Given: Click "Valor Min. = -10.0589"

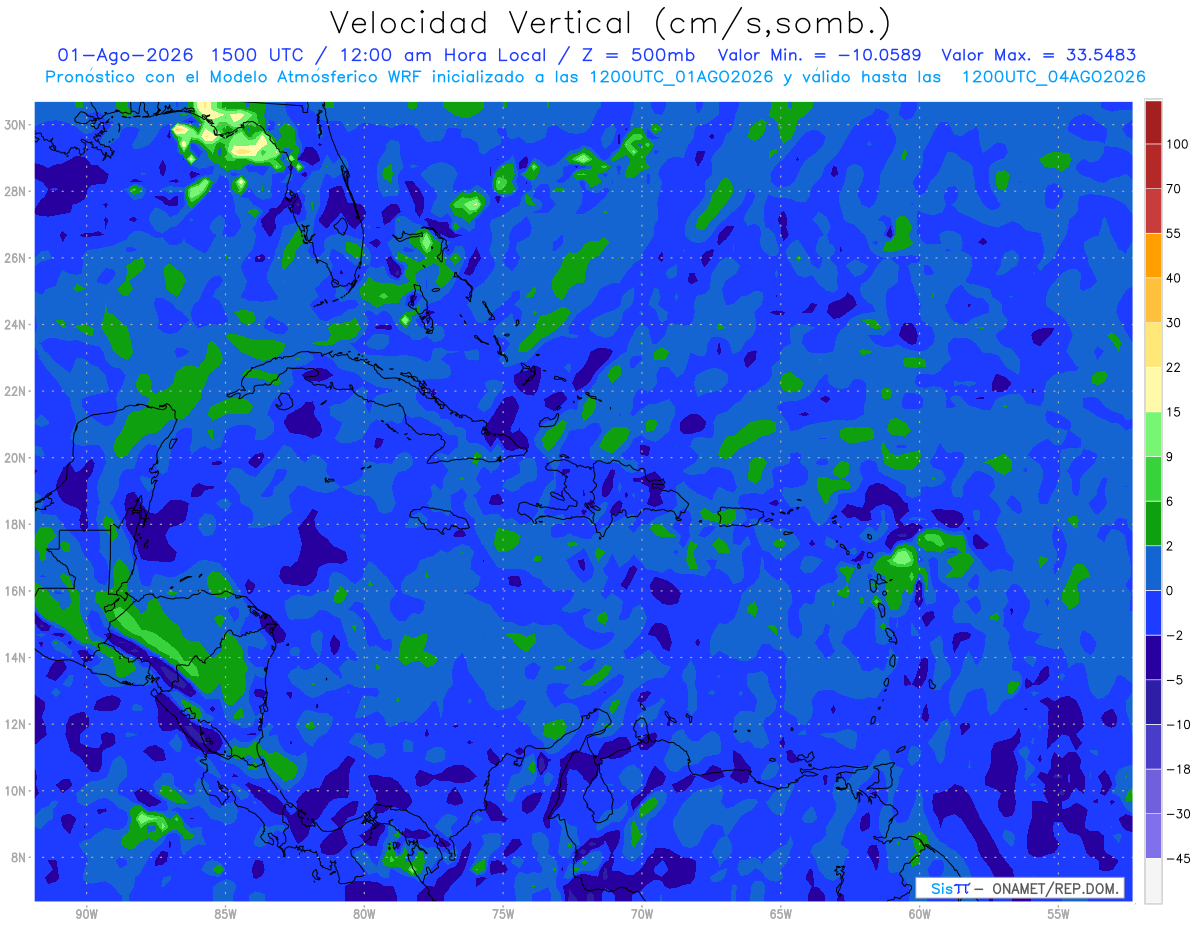Looking at the screenshot, I should (x=820, y=55).
